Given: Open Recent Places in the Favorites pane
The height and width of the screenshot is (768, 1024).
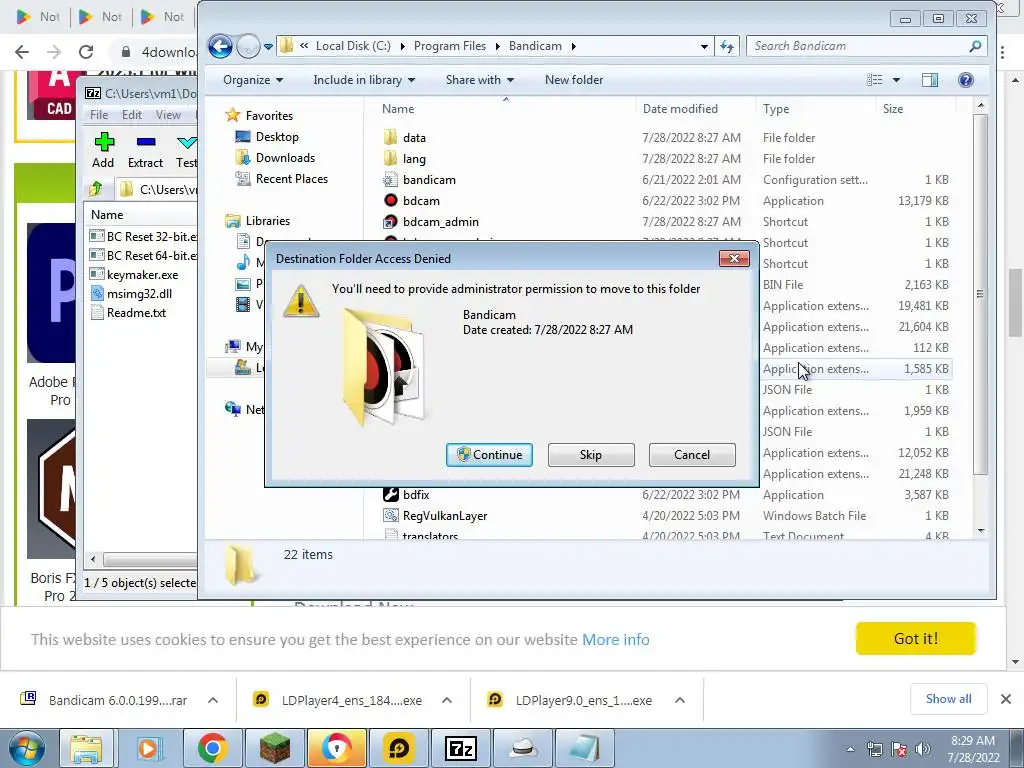Looking at the screenshot, I should [x=291, y=178].
